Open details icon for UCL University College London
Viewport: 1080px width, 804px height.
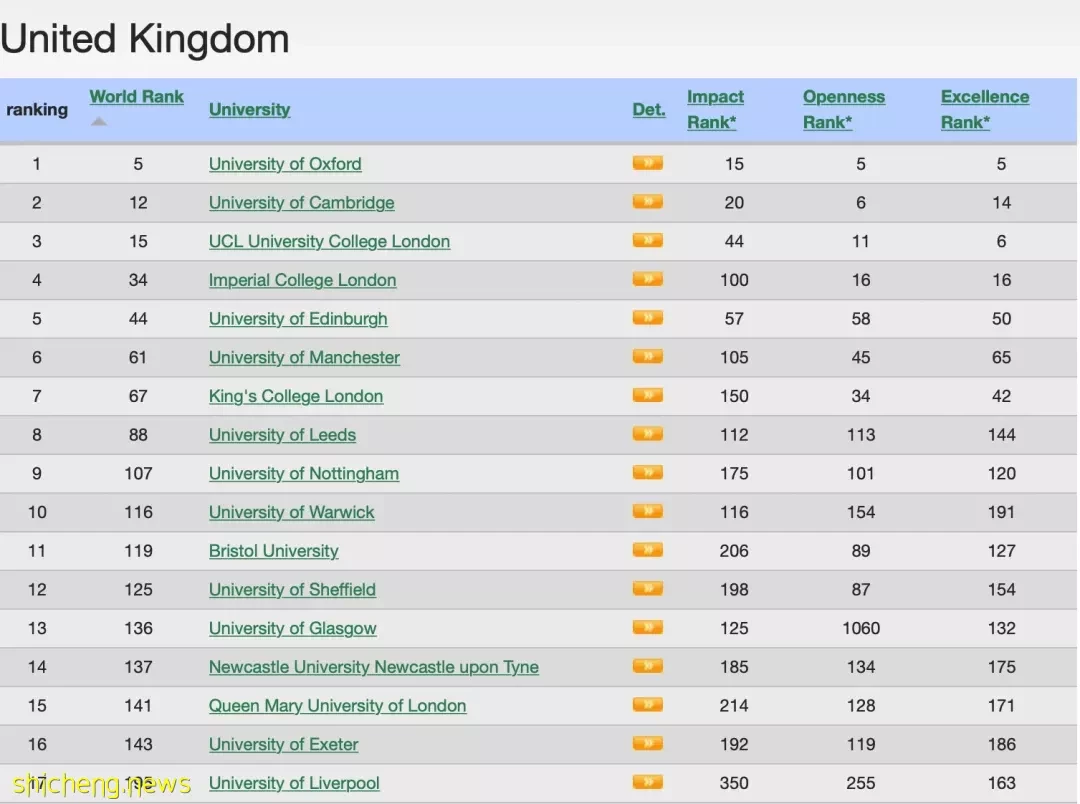pos(647,240)
